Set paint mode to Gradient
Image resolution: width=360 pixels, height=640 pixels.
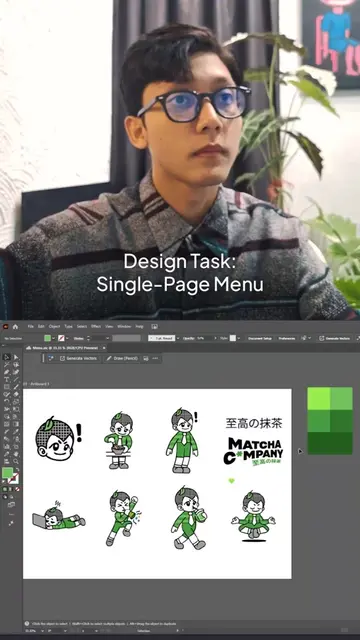click(10, 489)
